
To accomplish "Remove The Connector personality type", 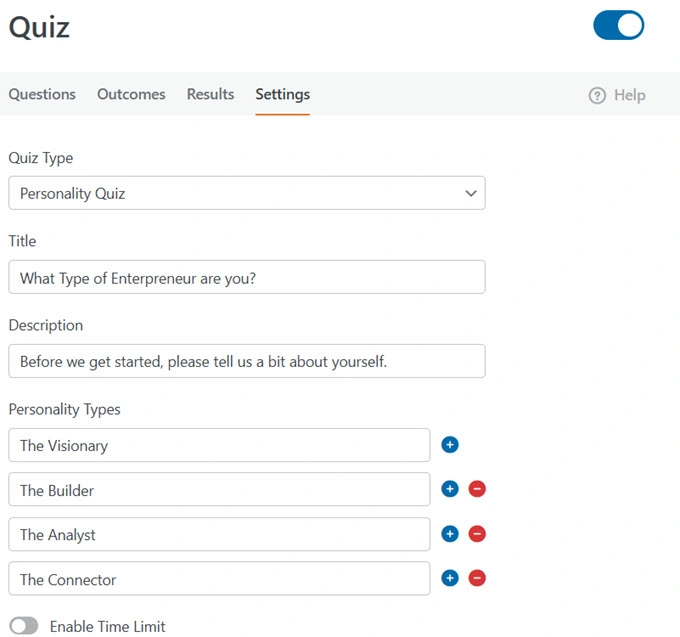I will coord(477,578).
